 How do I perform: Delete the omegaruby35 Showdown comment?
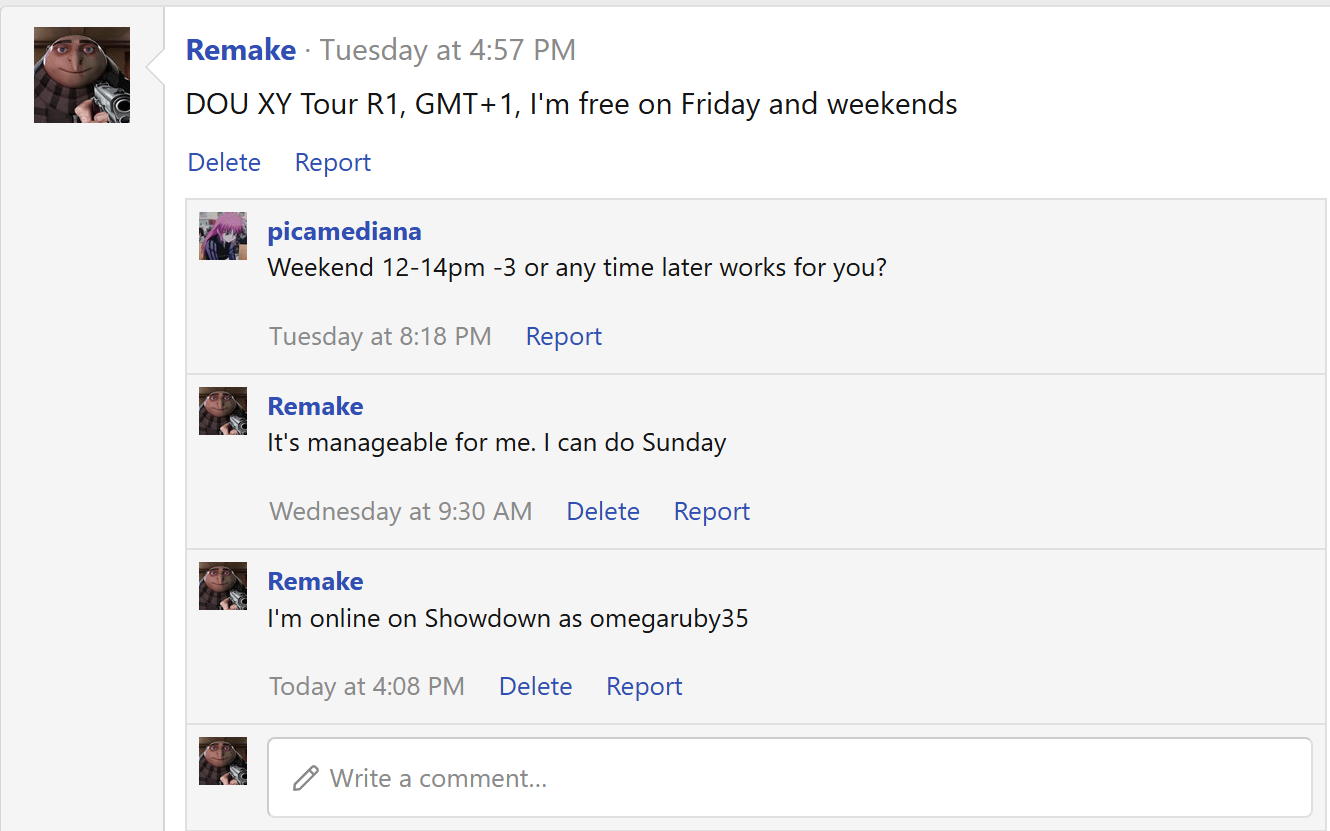[536, 686]
